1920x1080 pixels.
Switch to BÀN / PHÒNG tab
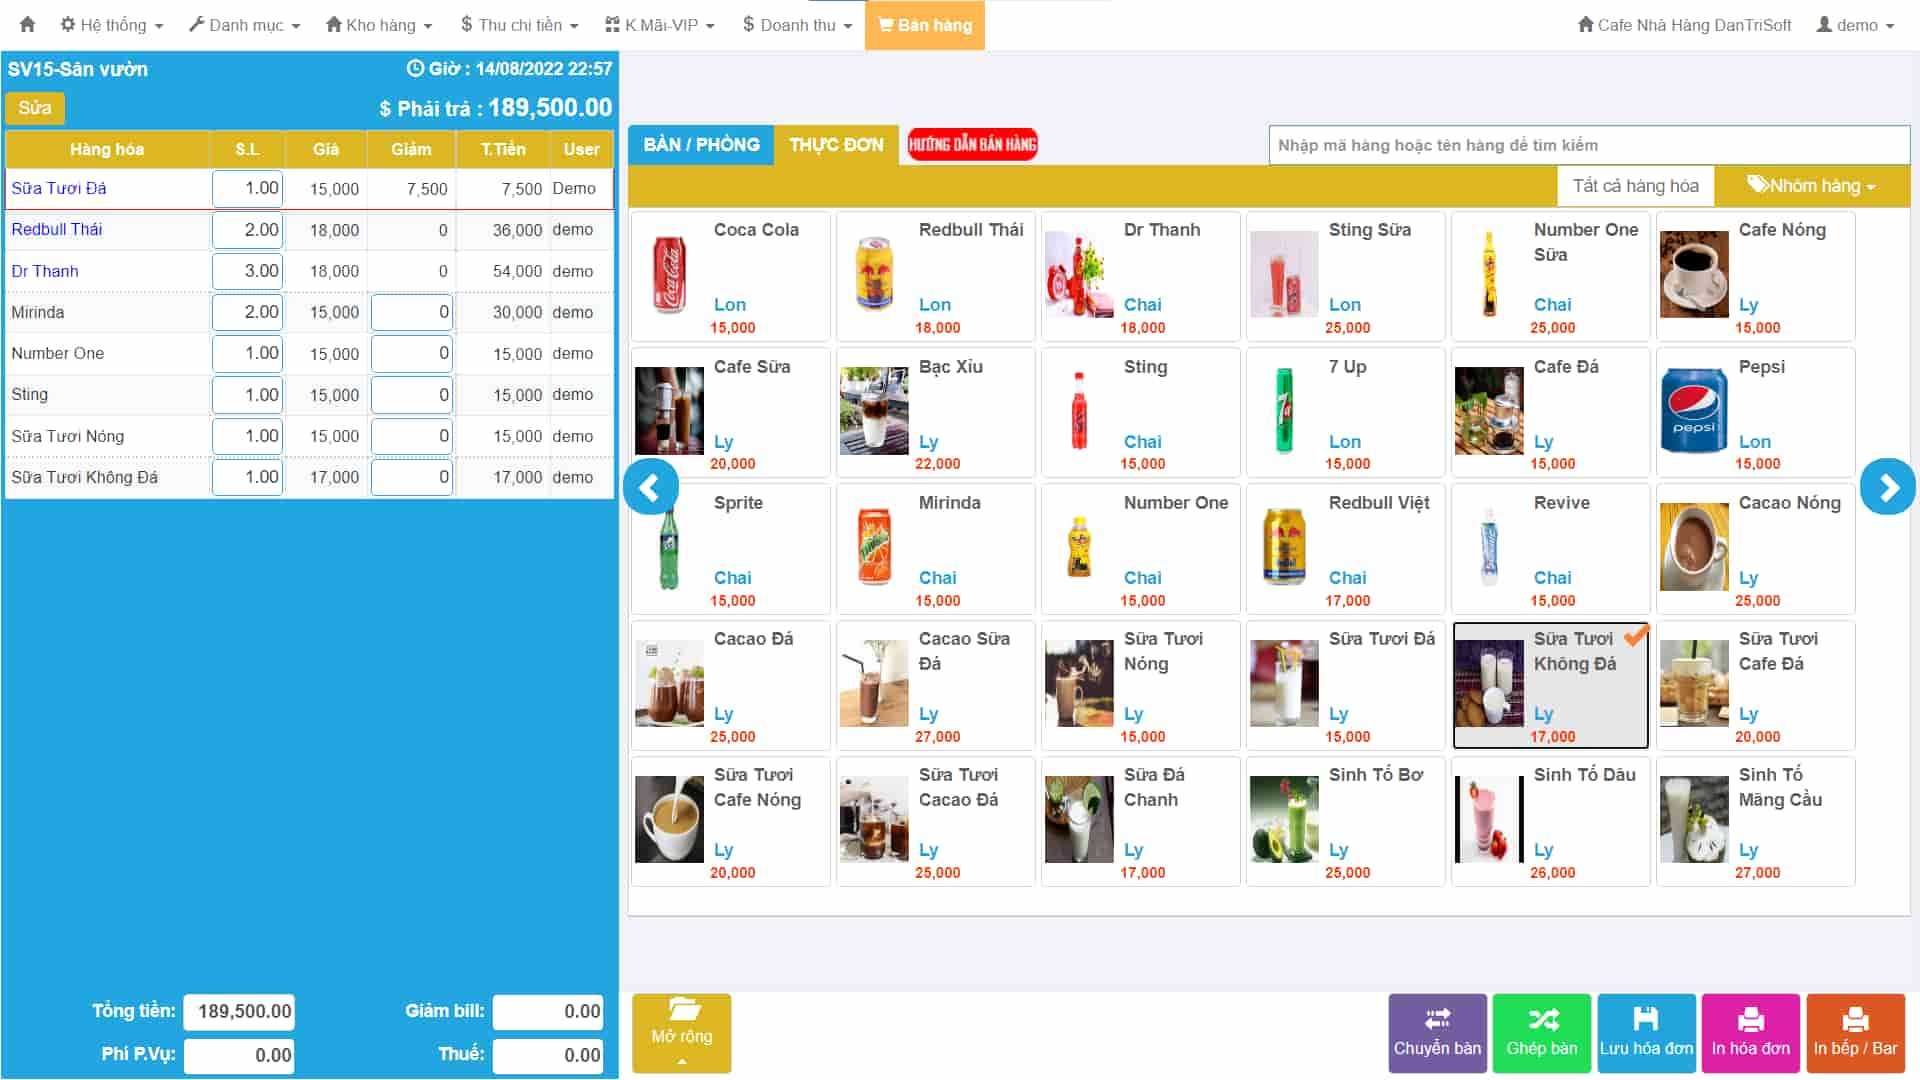pyautogui.click(x=701, y=145)
